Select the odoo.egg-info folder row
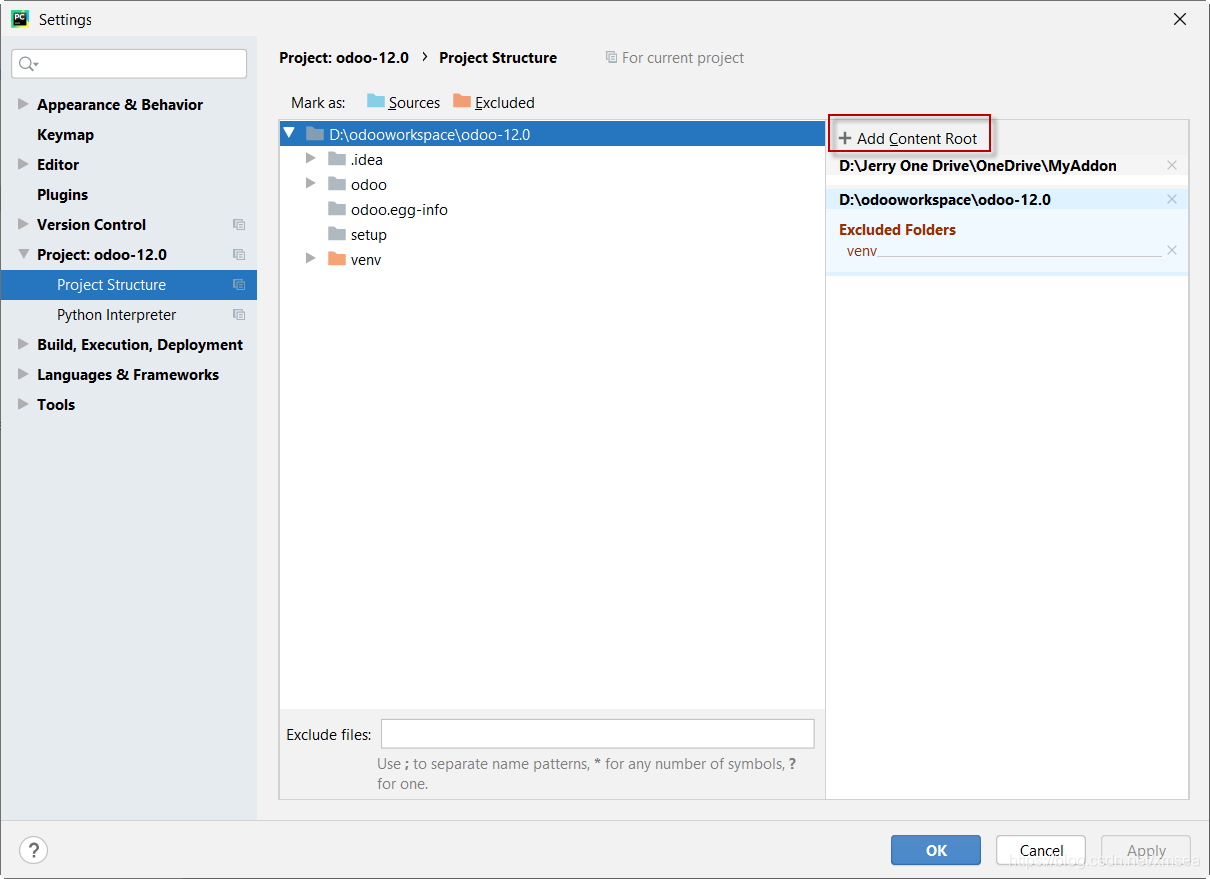Image resolution: width=1210 pixels, height=879 pixels. pos(552,209)
